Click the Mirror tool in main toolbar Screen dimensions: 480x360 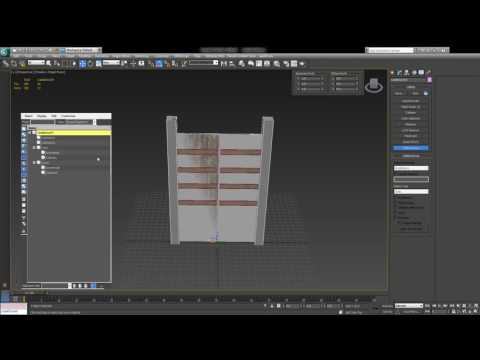224,63
